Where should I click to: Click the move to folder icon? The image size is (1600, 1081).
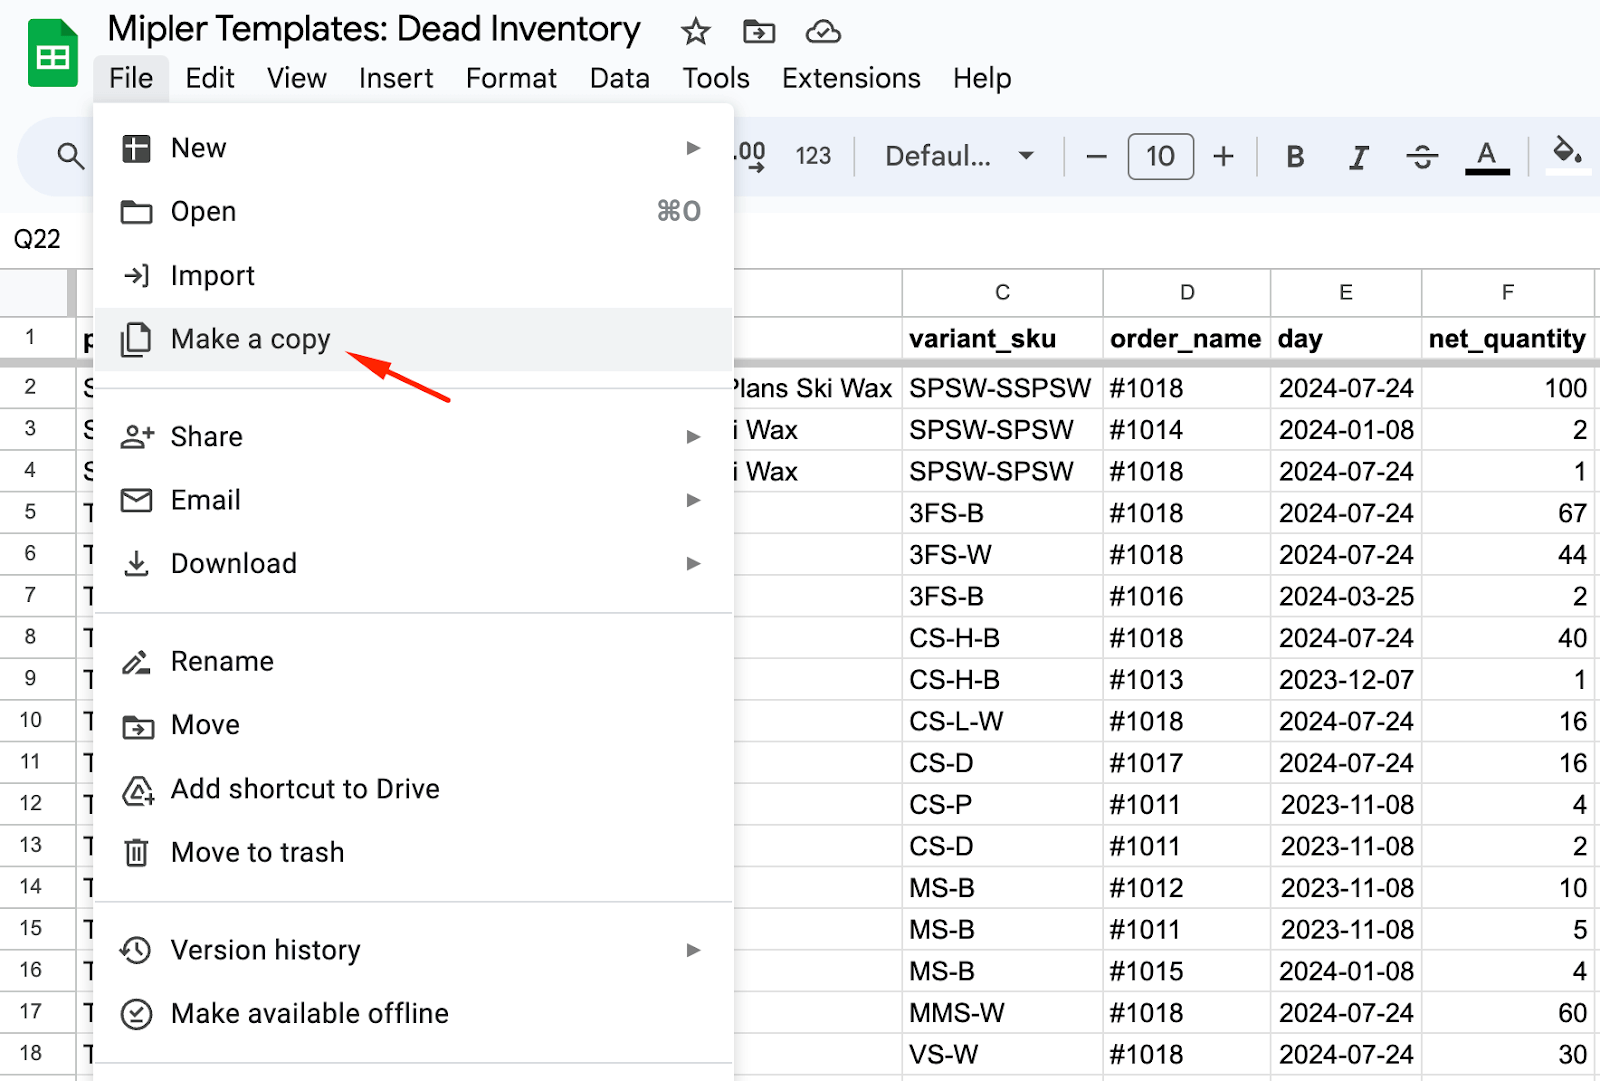[x=758, y=32]
